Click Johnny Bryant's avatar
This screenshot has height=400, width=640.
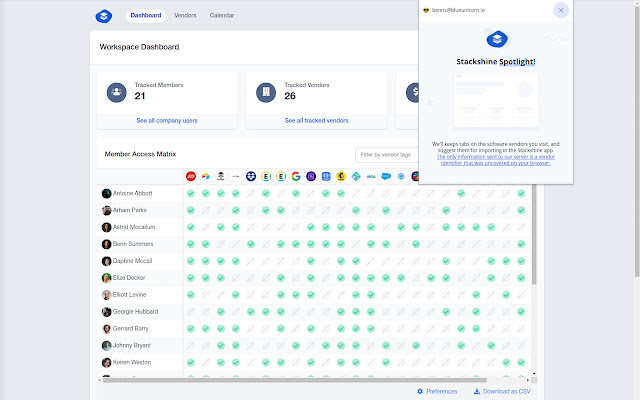click(106, 346)
